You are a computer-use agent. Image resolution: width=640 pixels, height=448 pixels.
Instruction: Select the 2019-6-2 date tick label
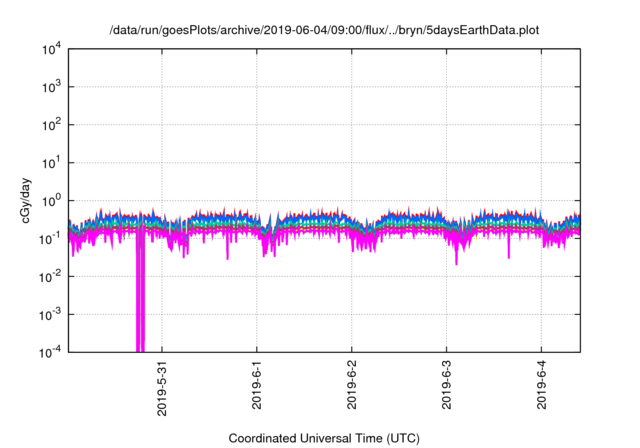[x=351, y=384]
